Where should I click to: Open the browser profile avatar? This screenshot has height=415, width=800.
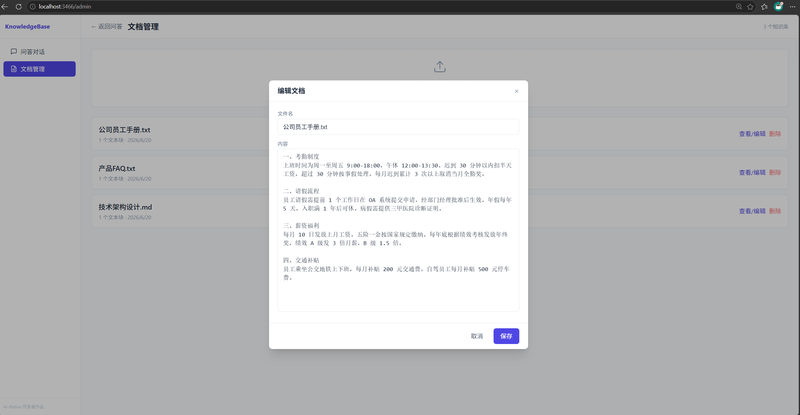778,6
